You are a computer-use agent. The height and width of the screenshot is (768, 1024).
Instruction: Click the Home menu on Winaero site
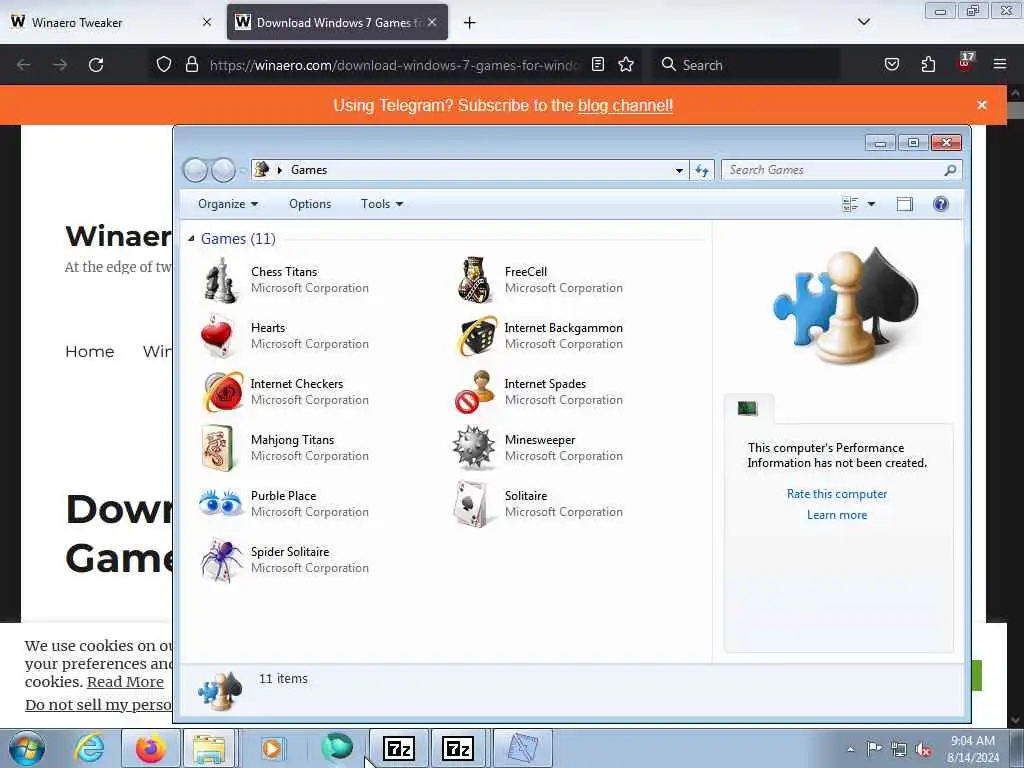point(89,351)
